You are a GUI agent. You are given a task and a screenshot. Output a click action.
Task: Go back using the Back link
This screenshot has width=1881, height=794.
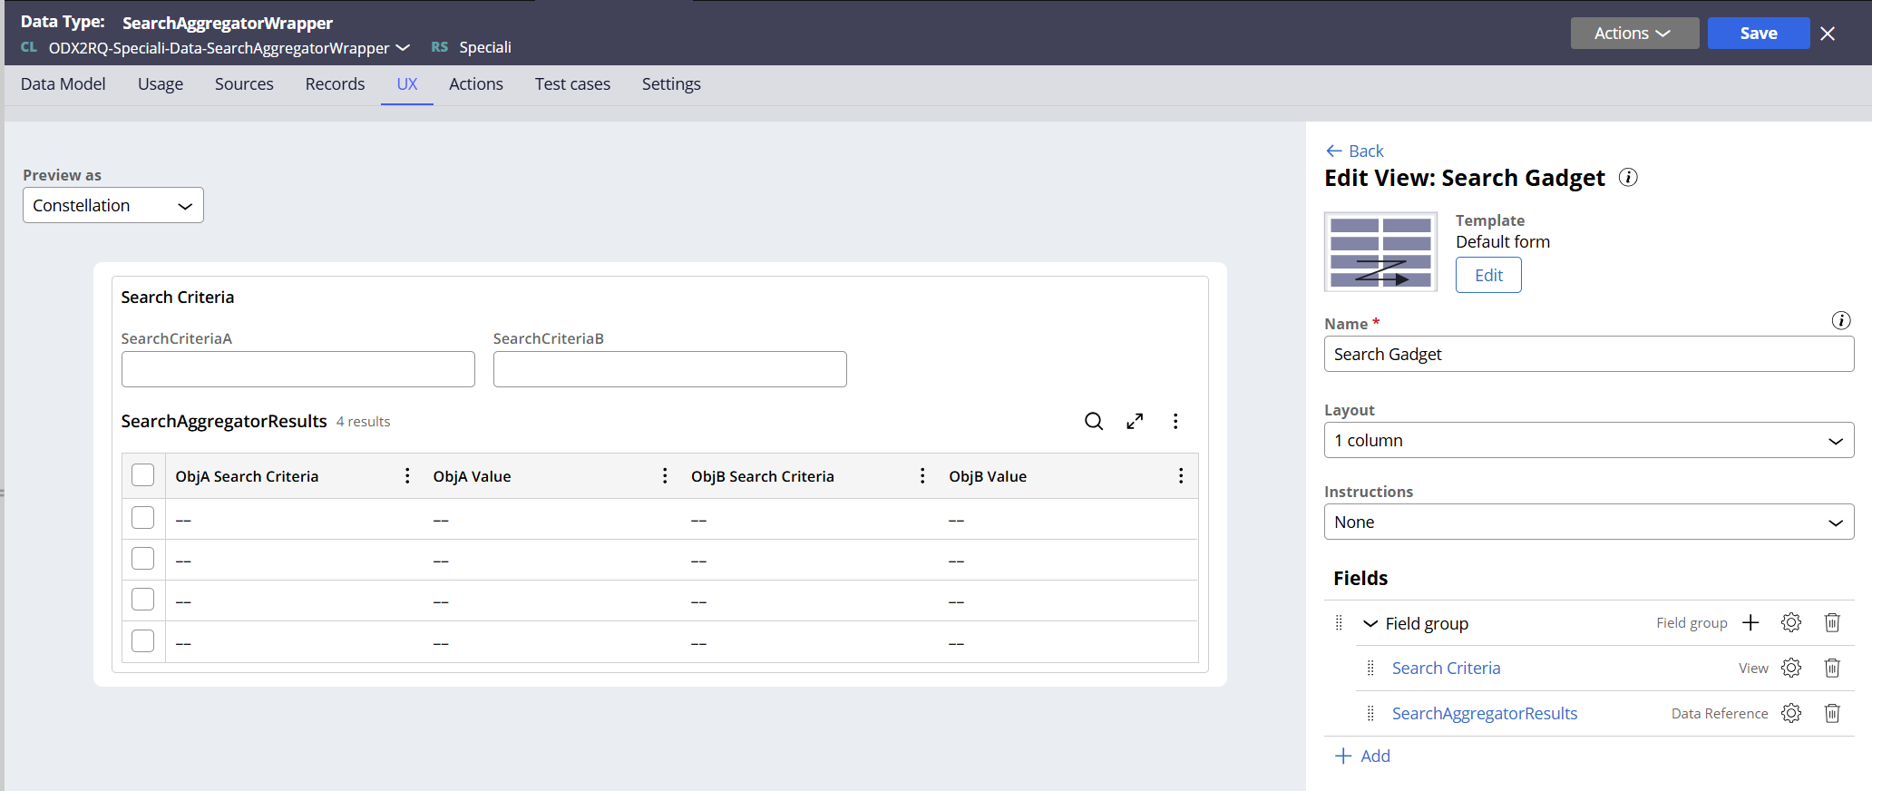click(1355, 151)
